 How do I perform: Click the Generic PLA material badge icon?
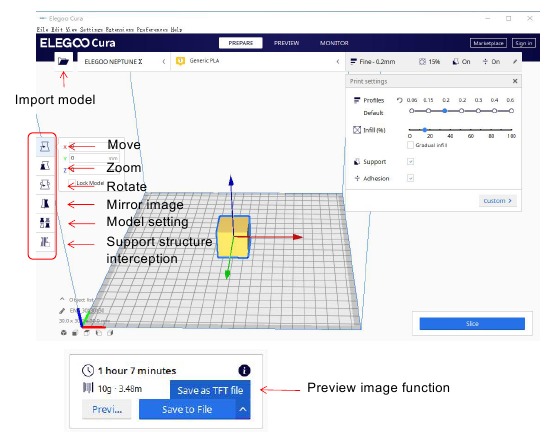180,61
